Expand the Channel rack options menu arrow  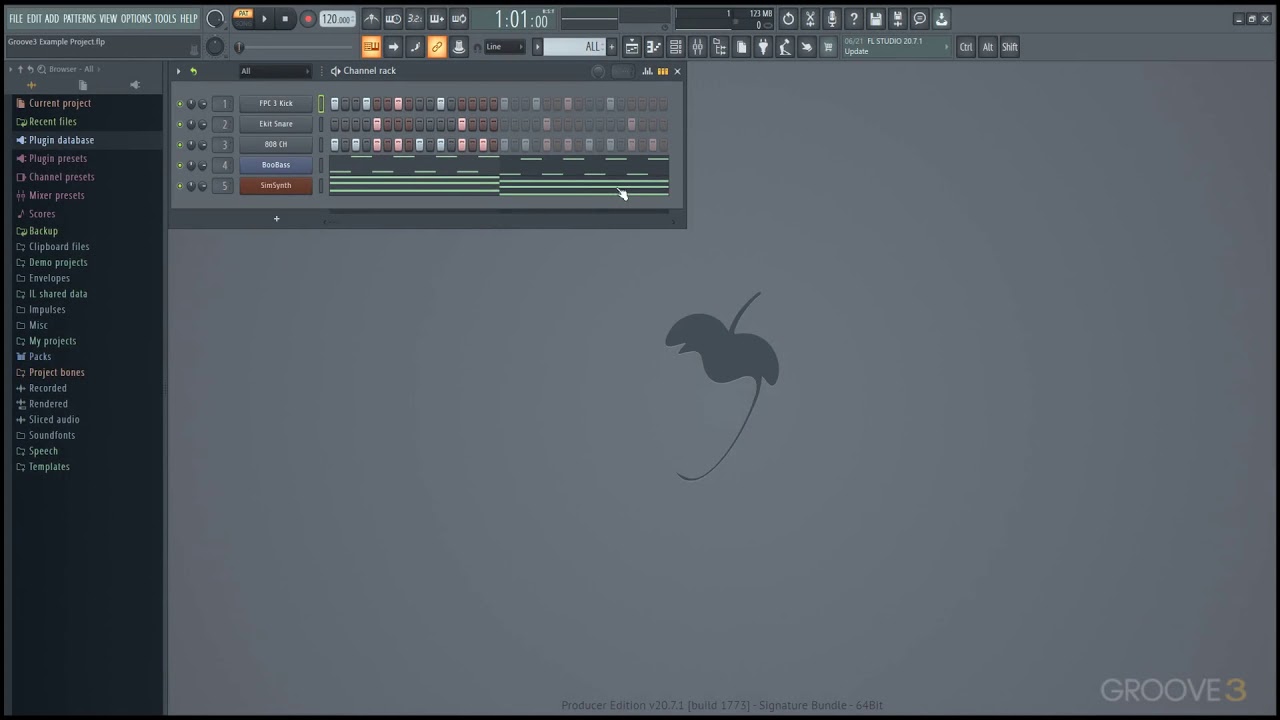(178, 71)
